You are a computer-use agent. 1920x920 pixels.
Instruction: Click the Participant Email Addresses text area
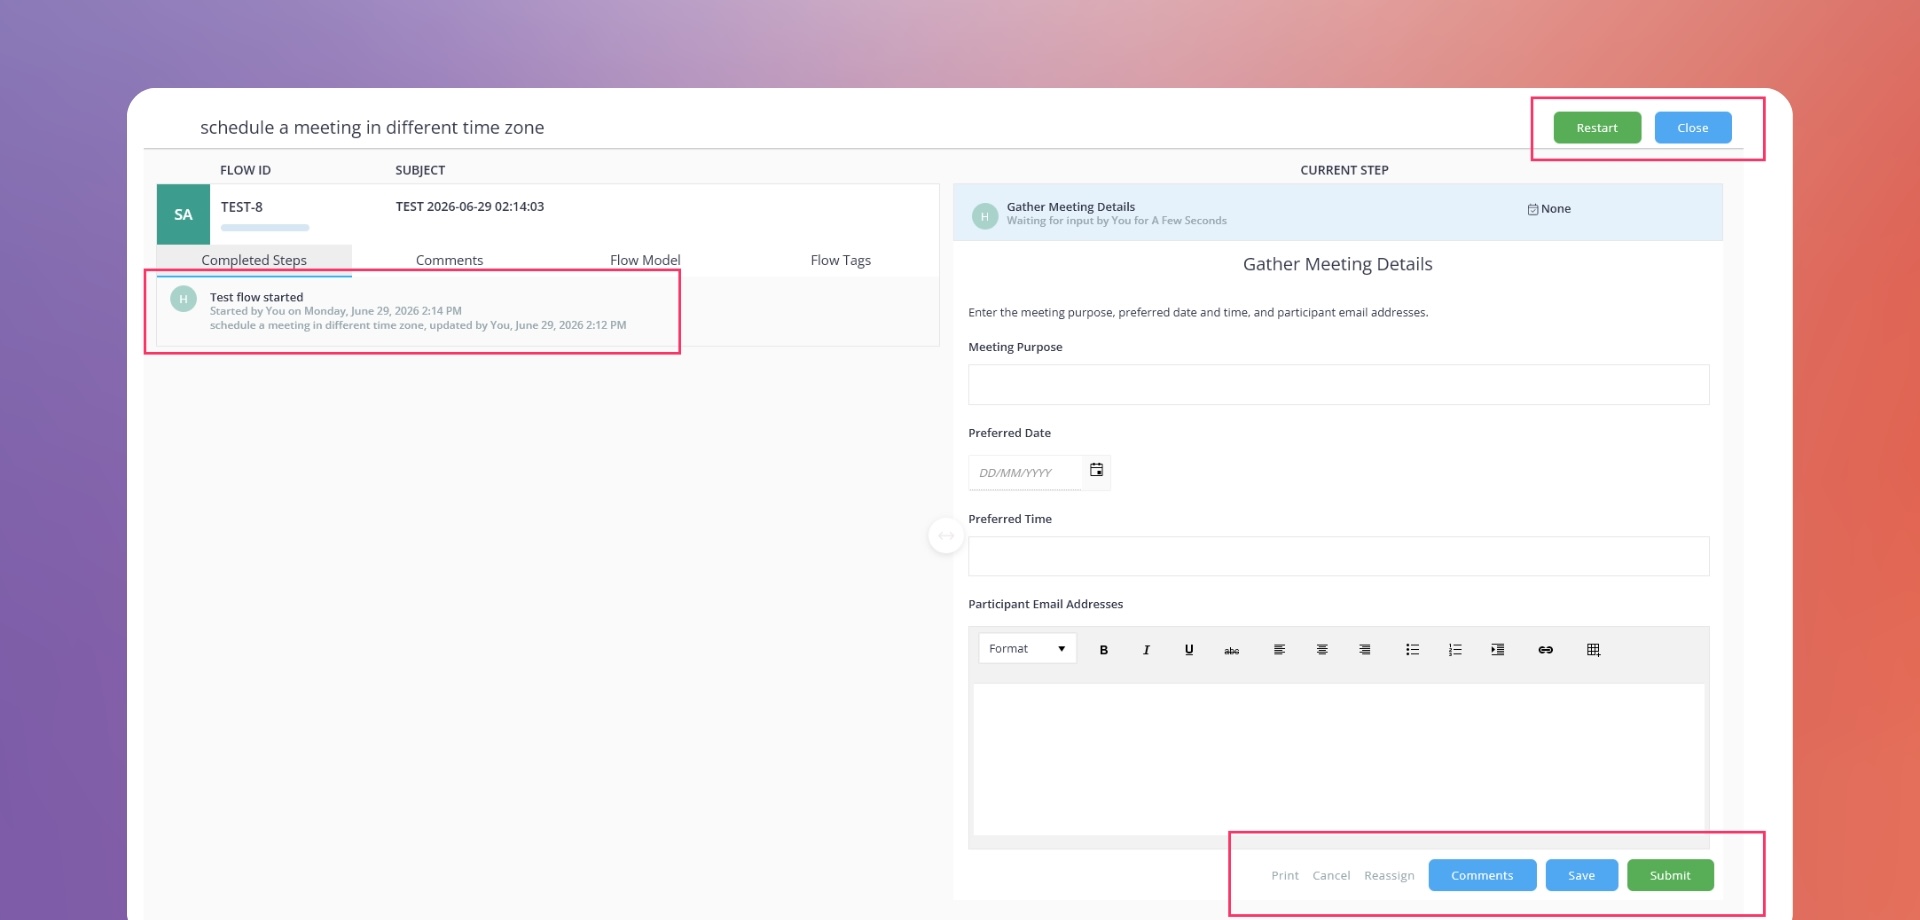(1338, 759)
